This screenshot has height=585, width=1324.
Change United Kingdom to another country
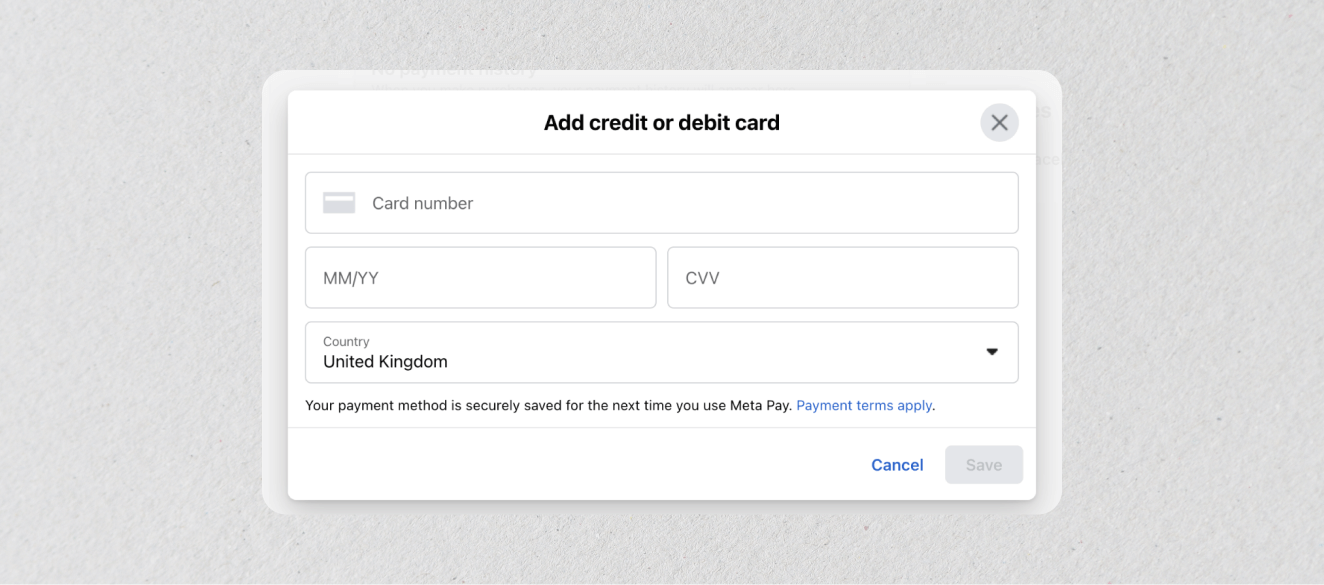coord(661,352)
